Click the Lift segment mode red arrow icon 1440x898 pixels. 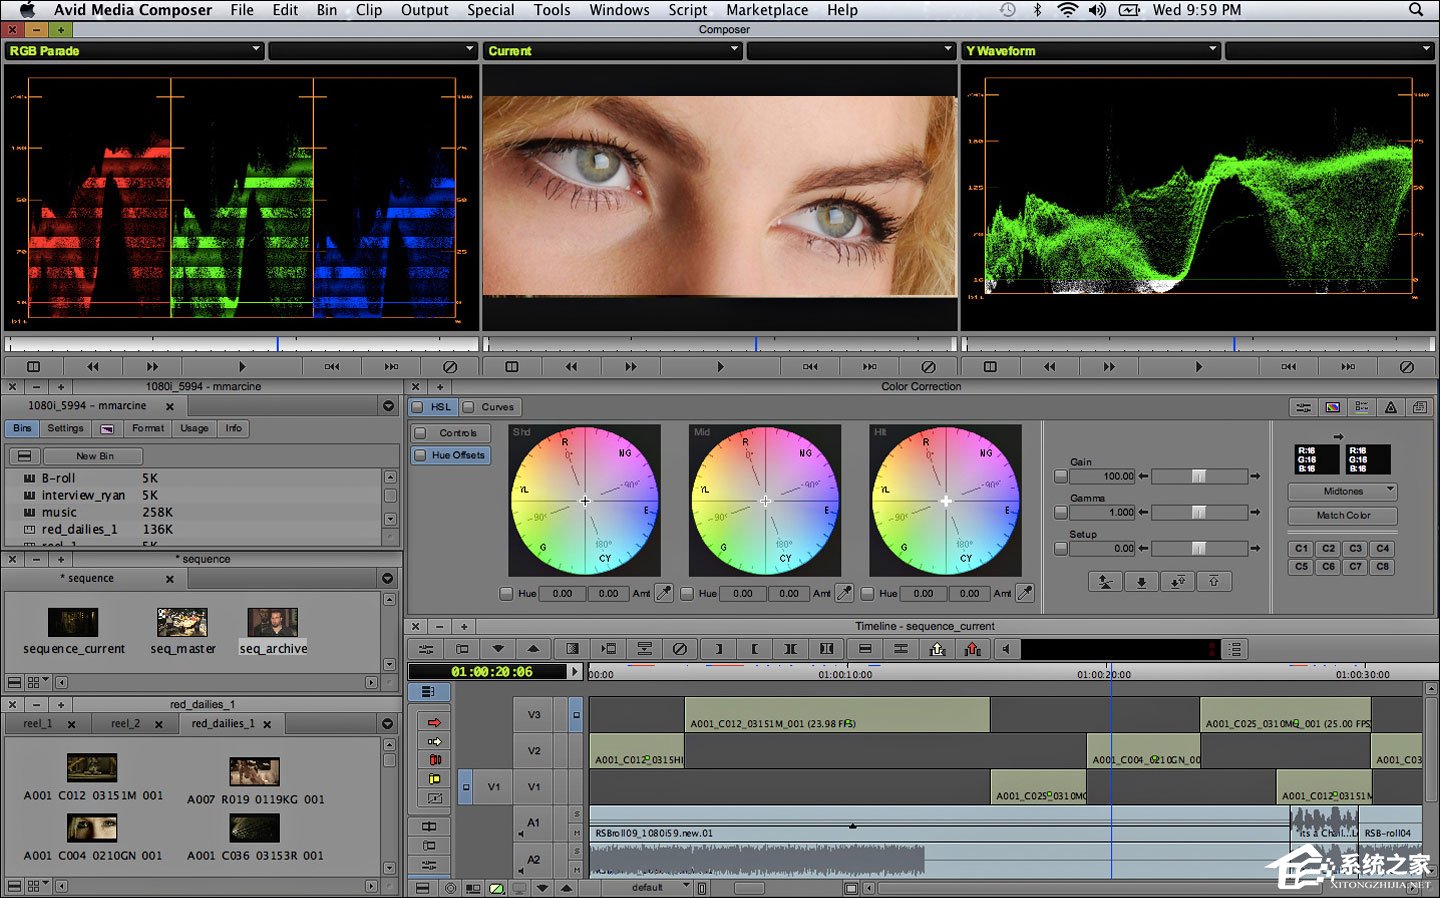pos(434,722)
